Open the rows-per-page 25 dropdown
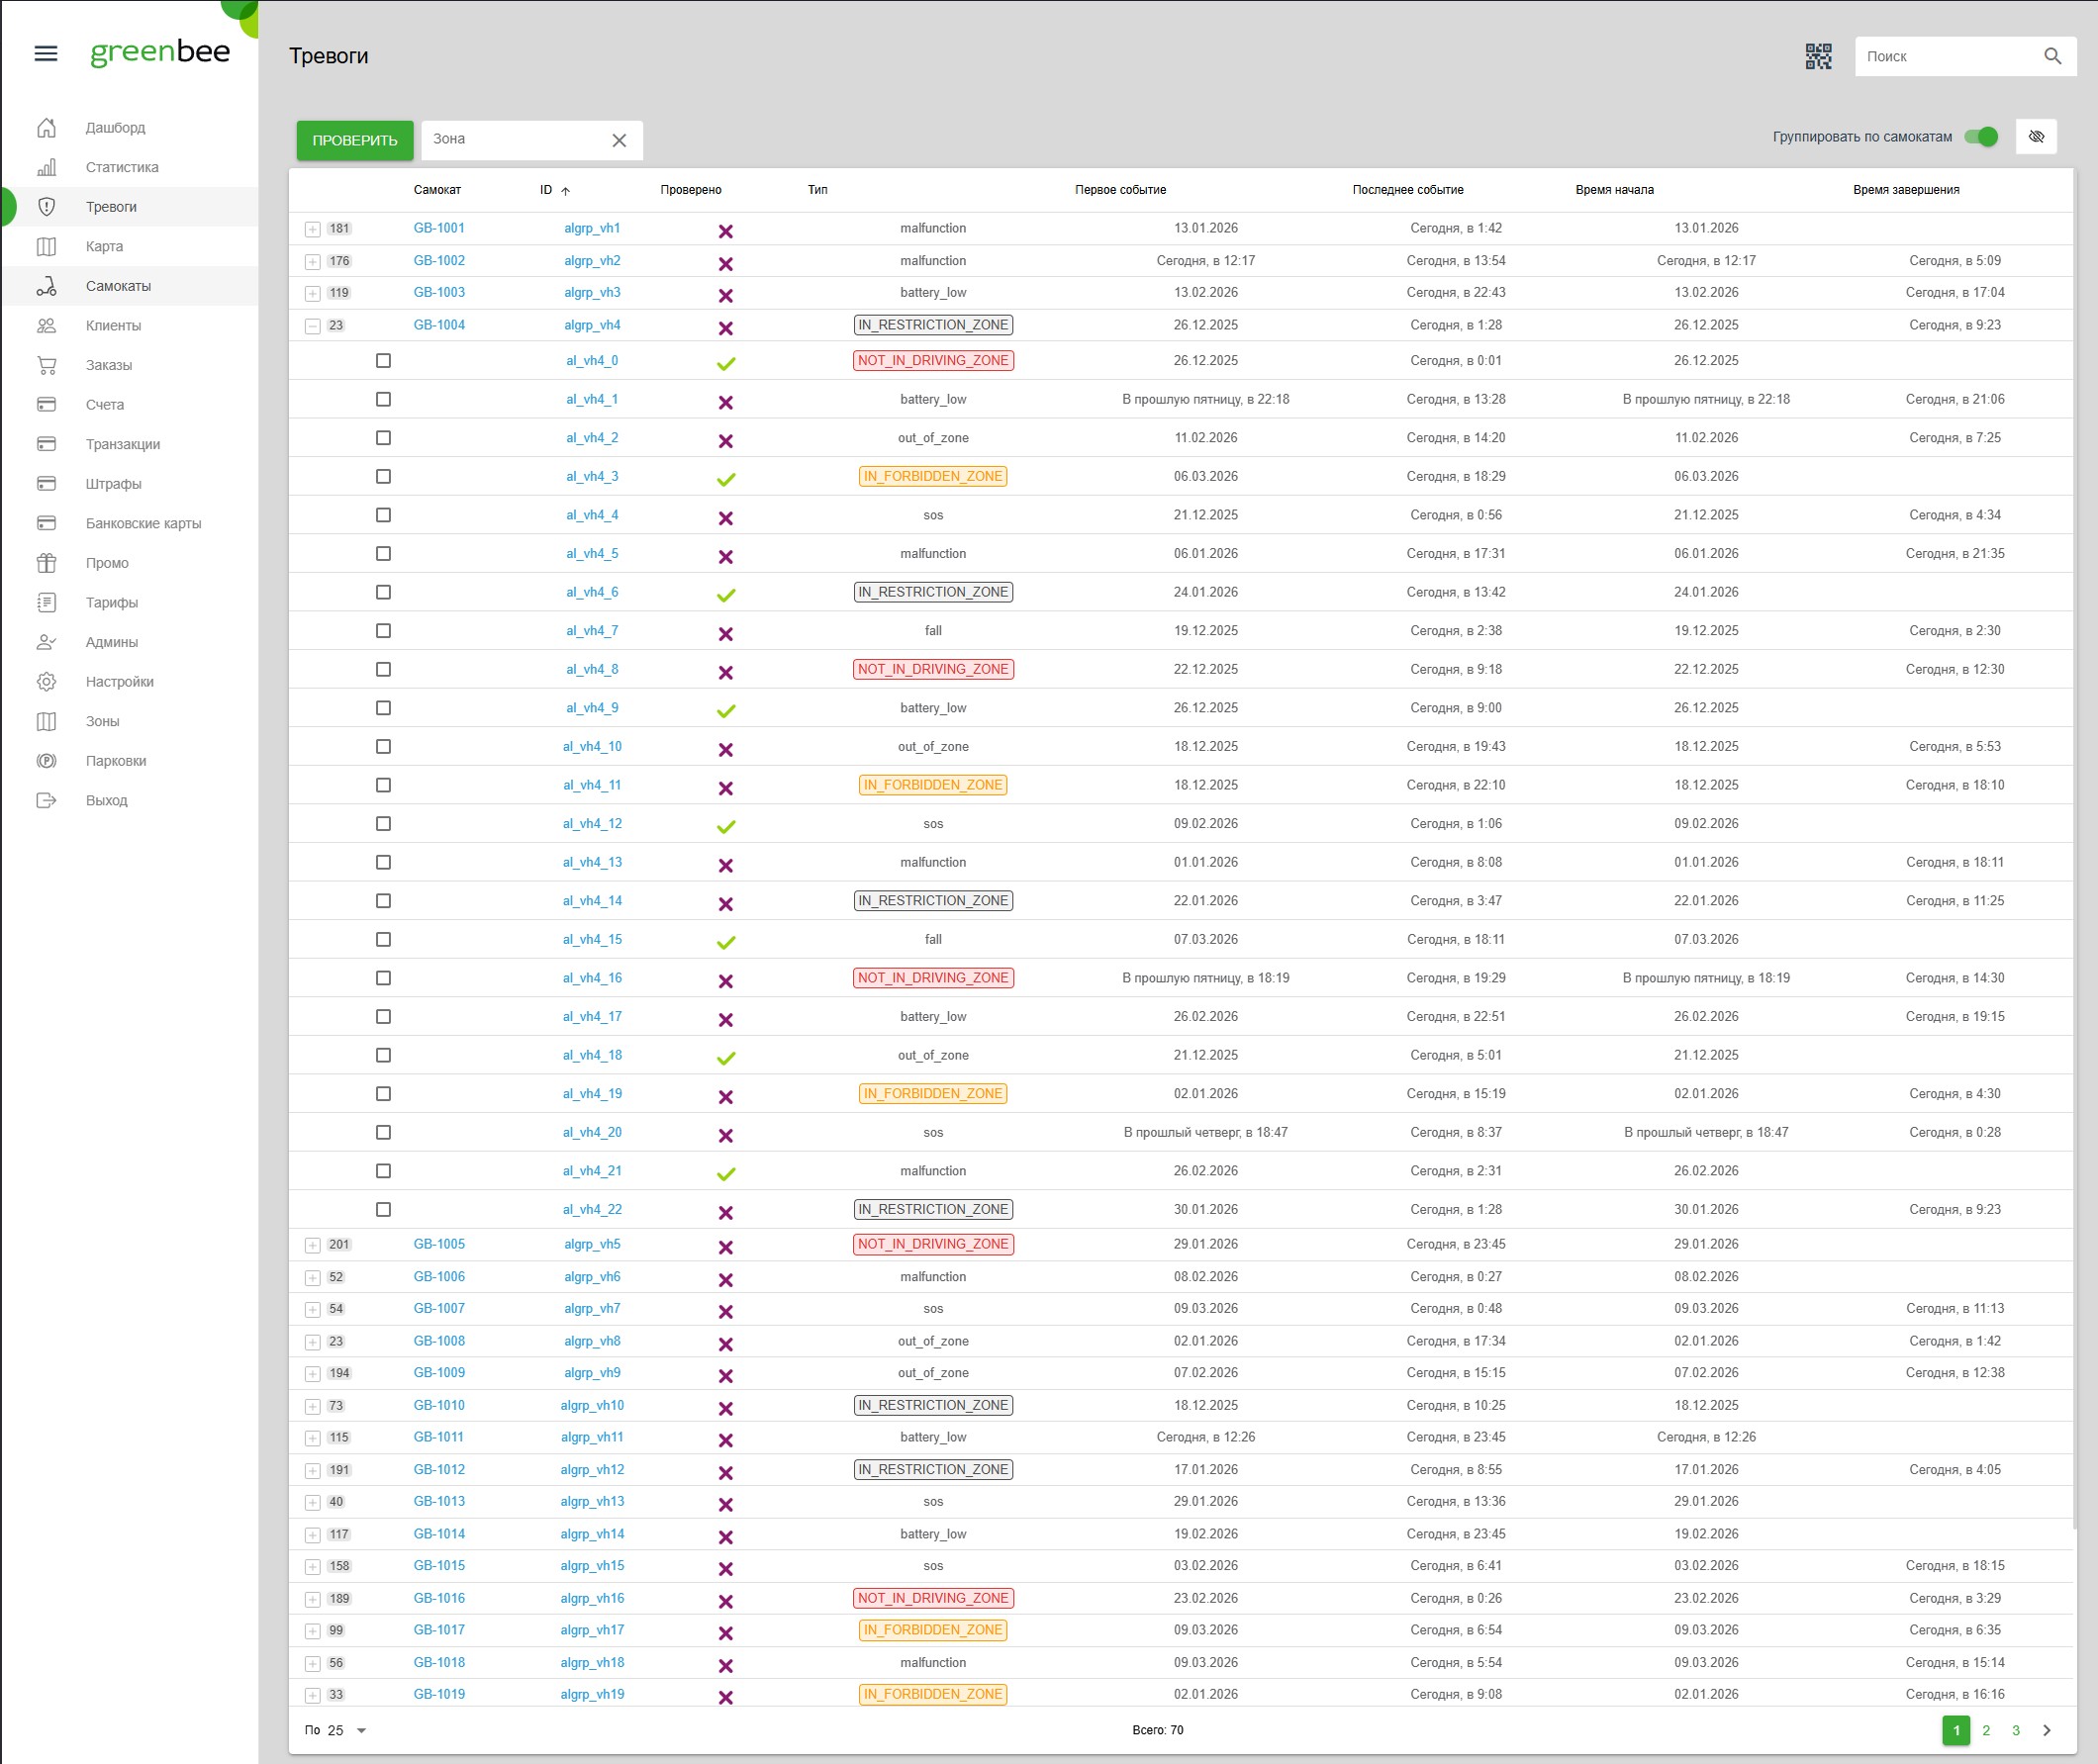The image size is (2098, 1764). [x=347, y=1731]
